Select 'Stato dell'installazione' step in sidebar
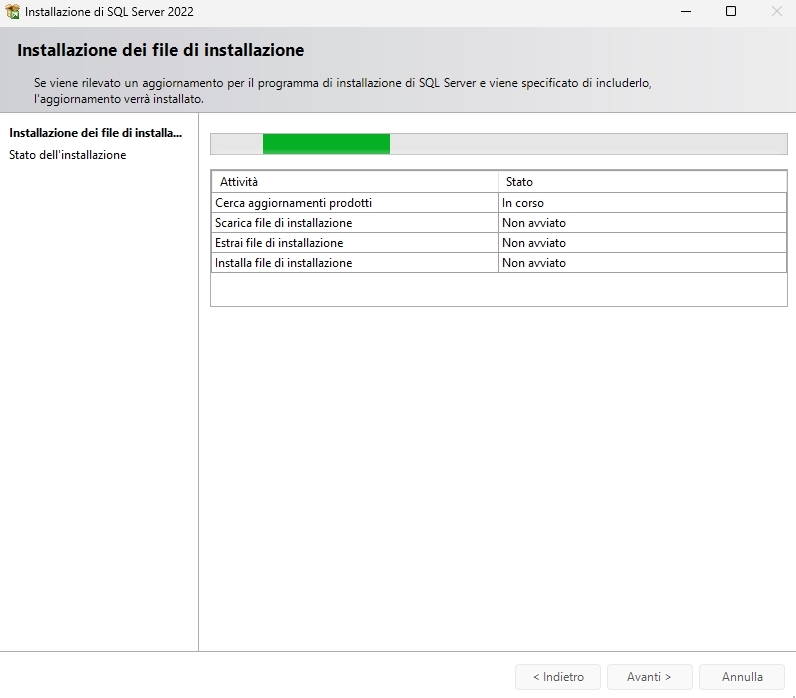 click(68, 155)
